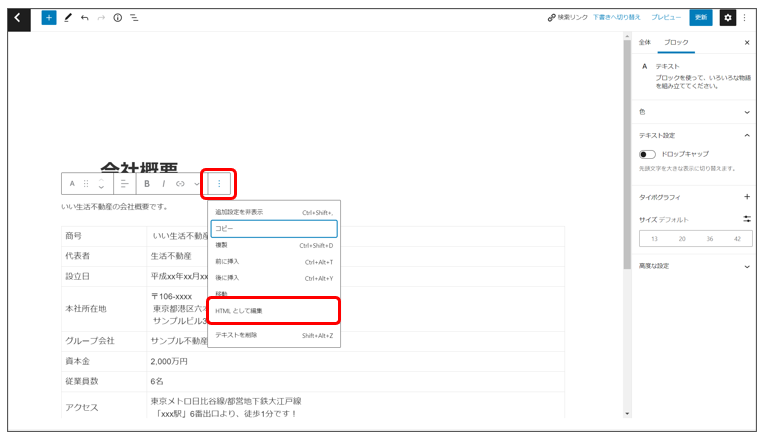Image resolution: width=768 pixels, height=439 pixels.
Task: Click the settings gear icon
Action: [x=727, y=18]
